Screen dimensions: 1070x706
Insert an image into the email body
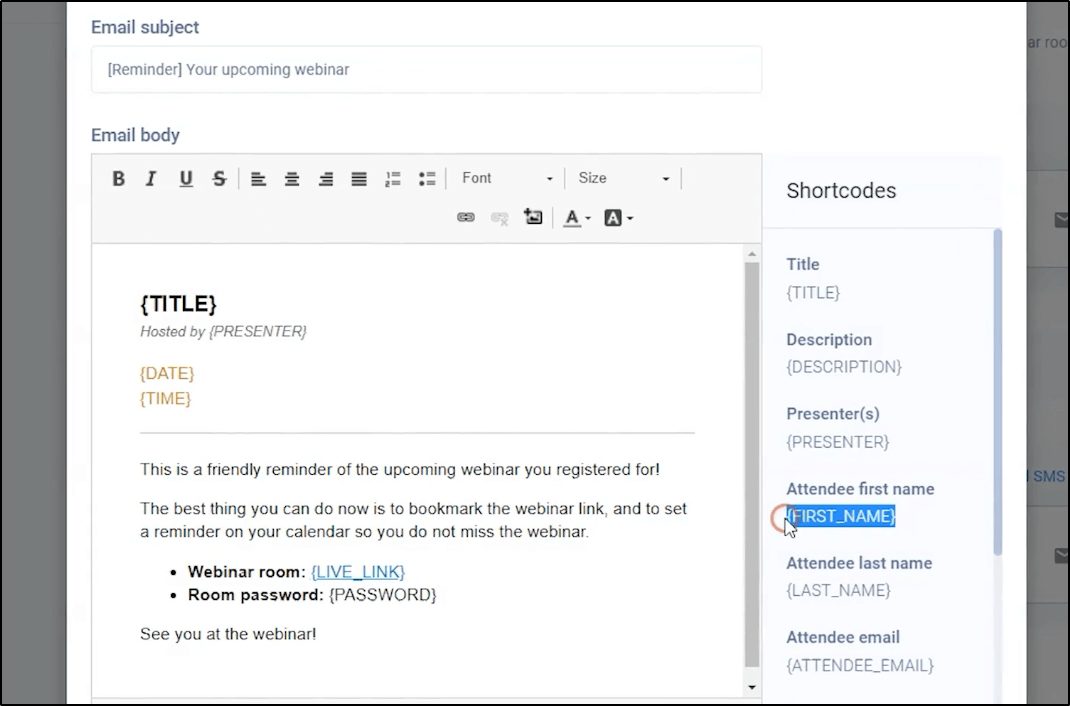(532, 216)
